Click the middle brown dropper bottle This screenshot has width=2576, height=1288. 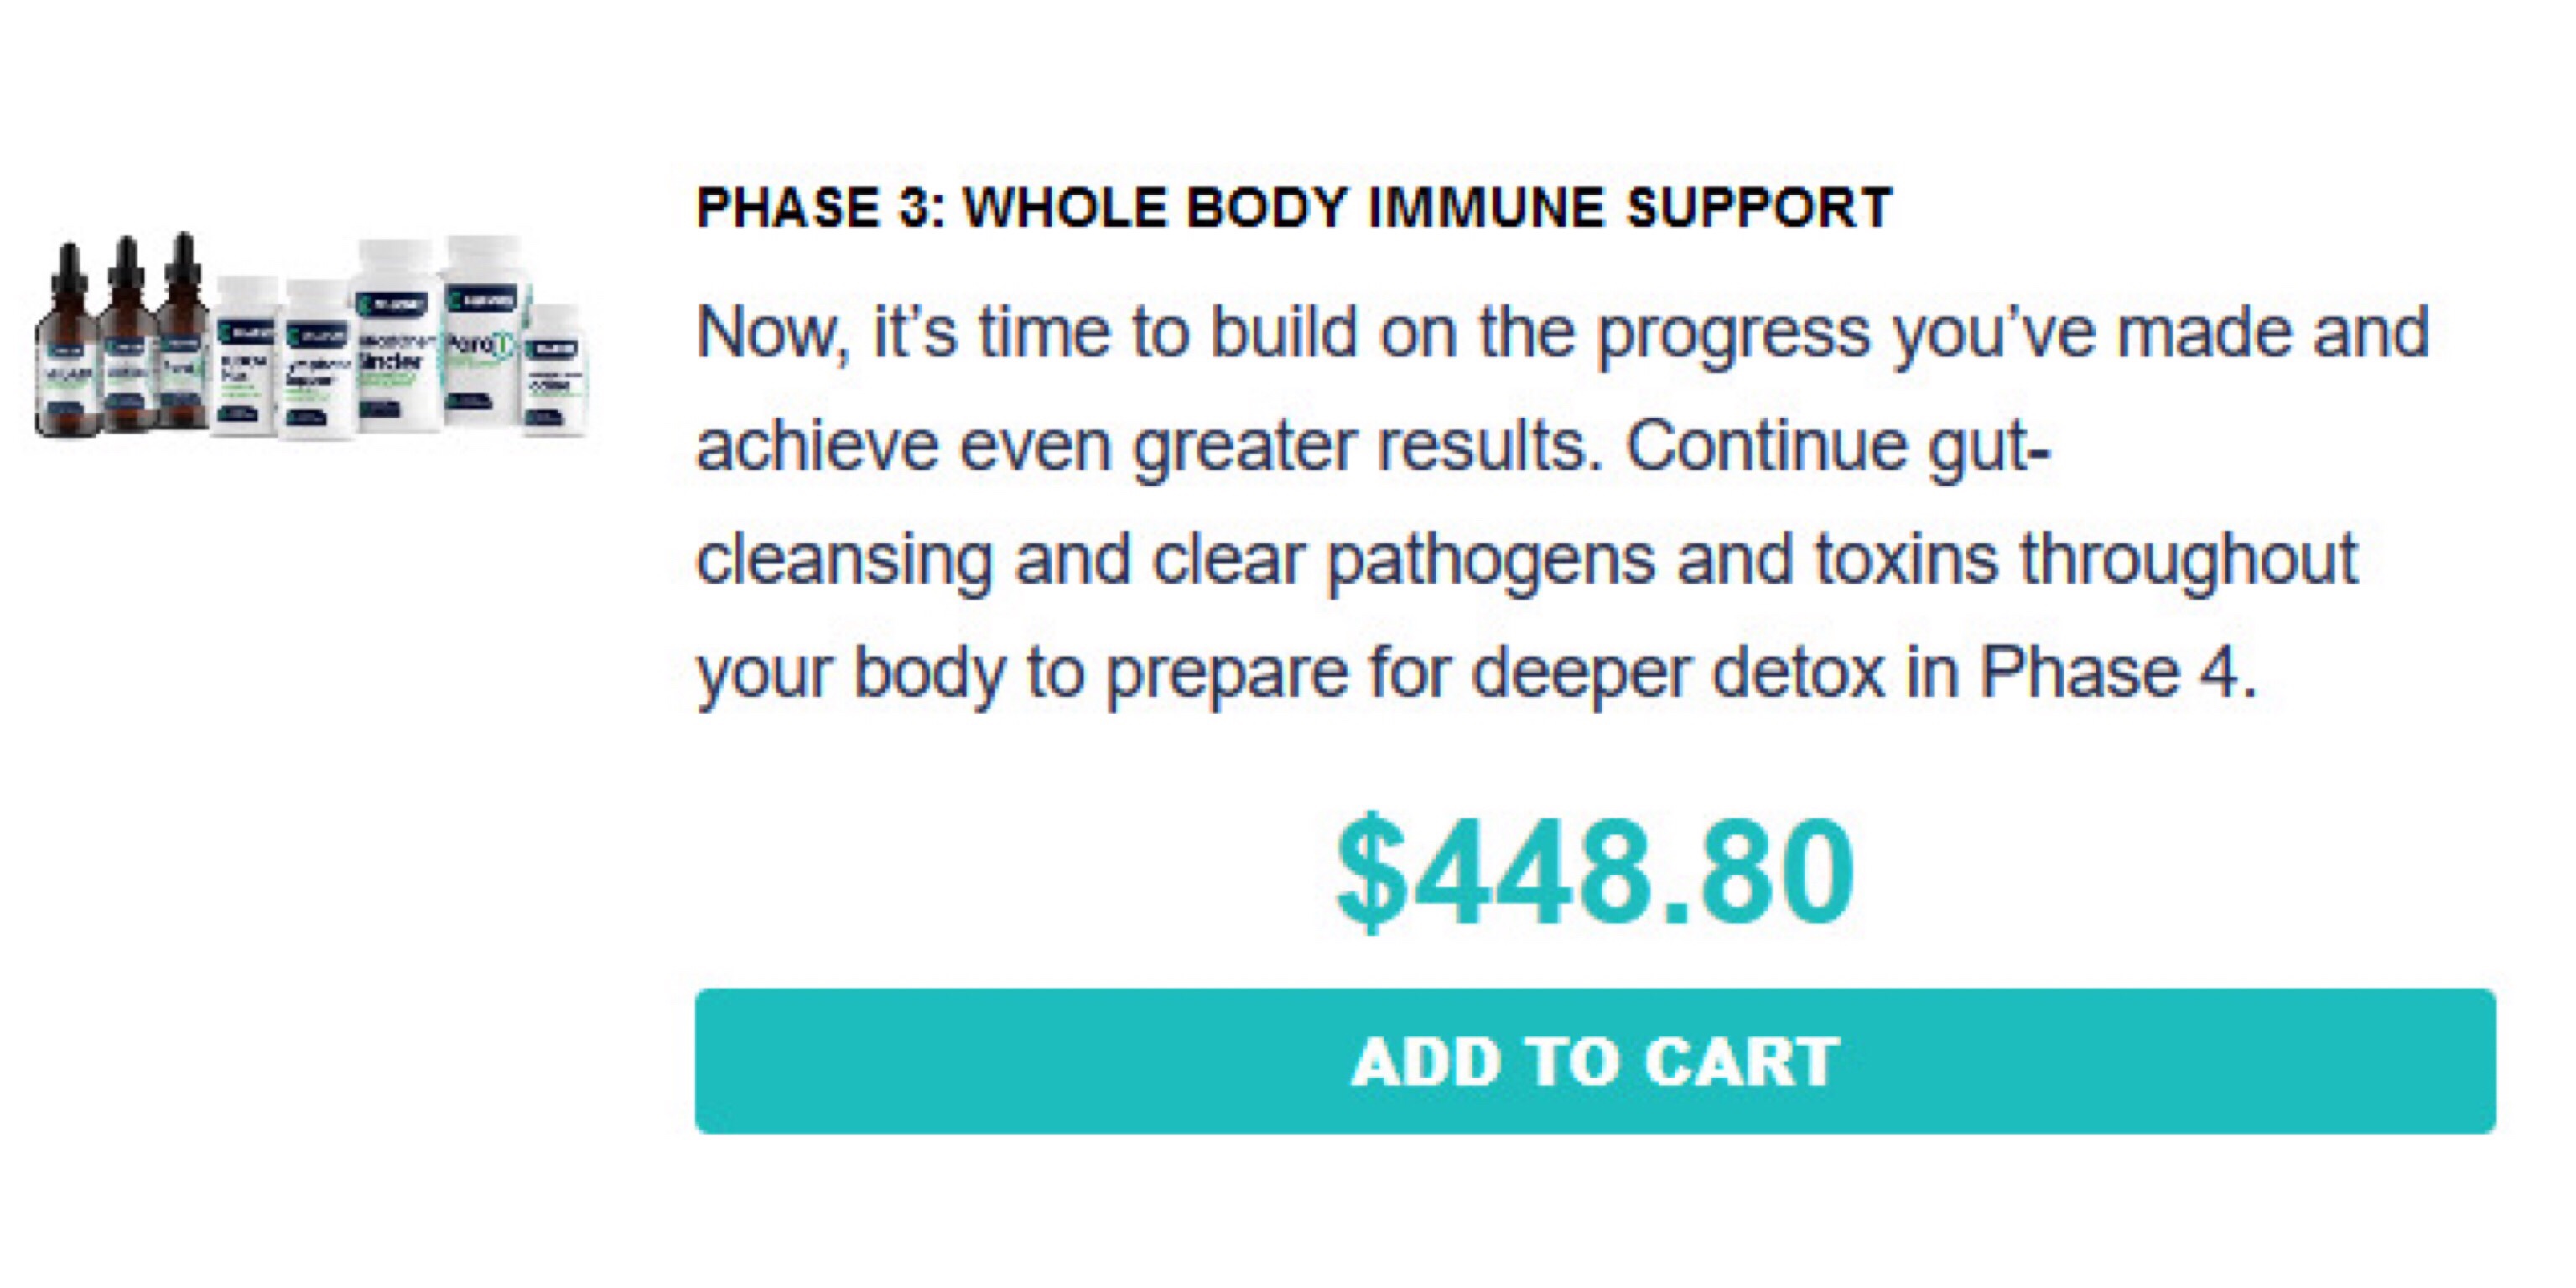pyautogui.click(x=127, y=335)
